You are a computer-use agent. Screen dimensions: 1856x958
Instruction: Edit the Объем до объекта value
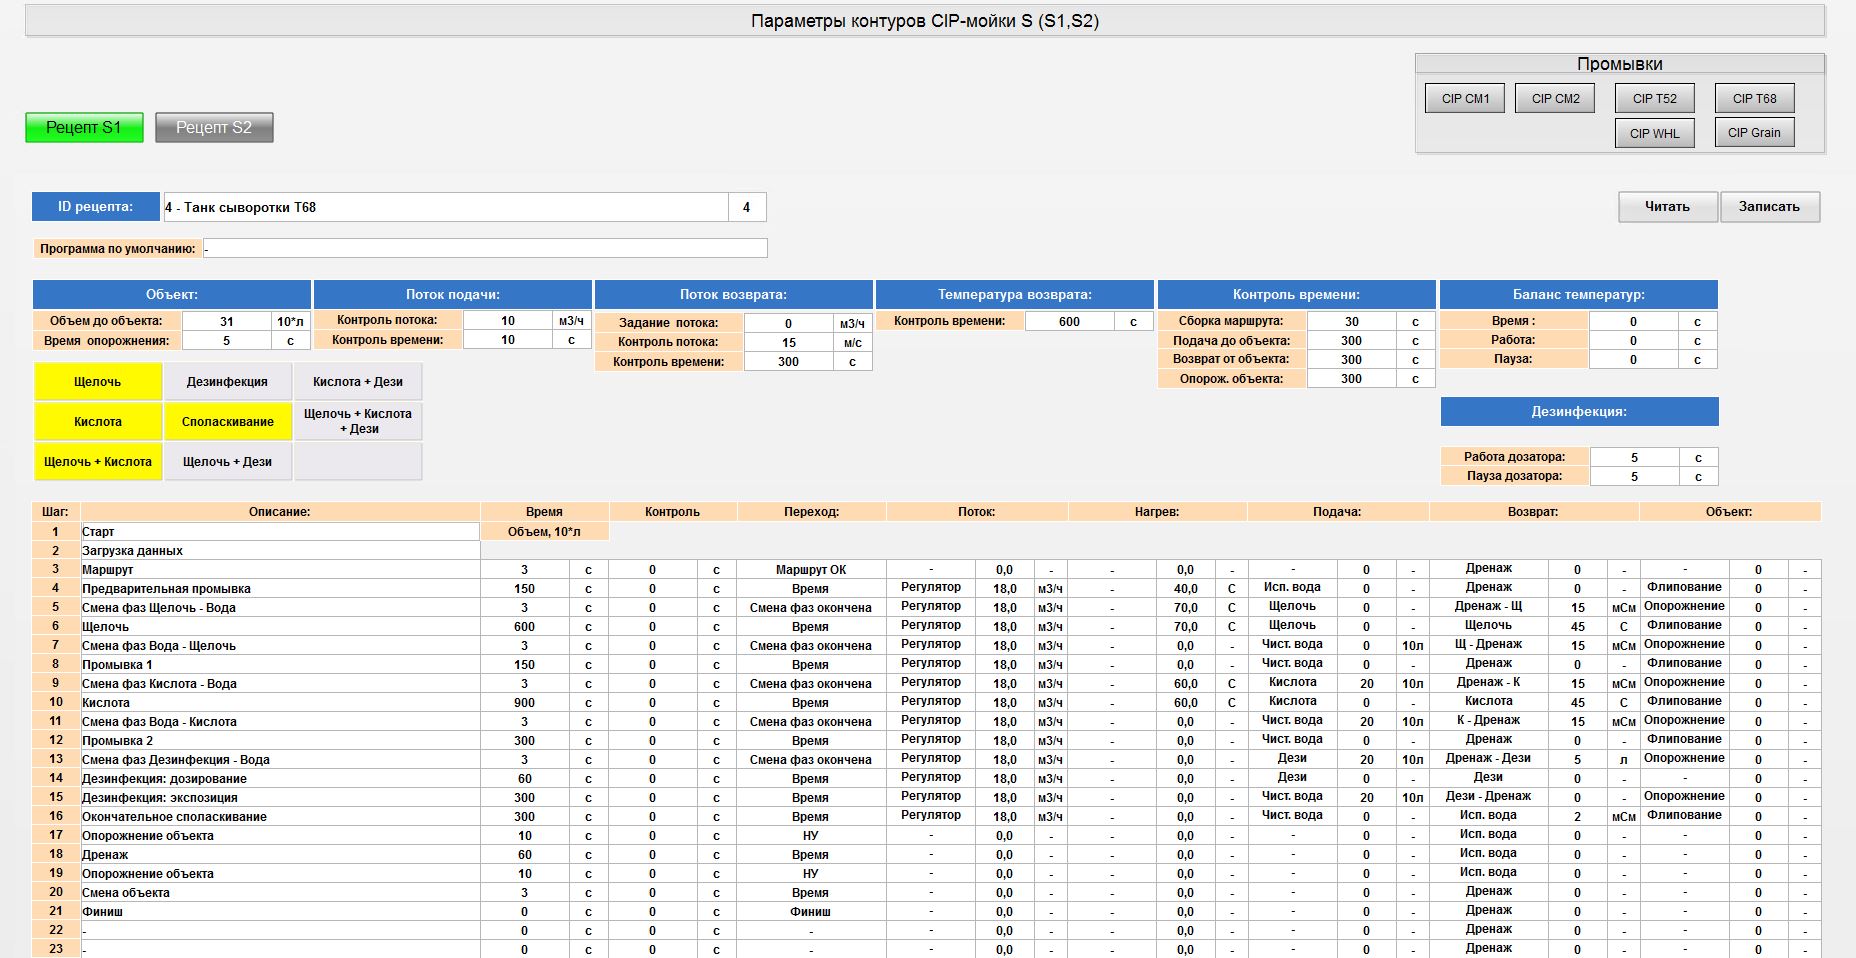[x=227, y=322]
